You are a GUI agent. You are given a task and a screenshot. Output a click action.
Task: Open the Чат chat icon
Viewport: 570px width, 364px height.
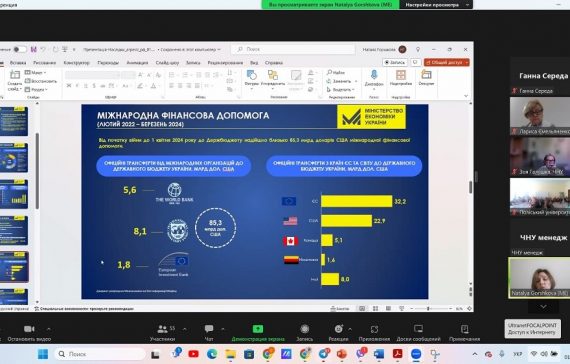[x=209, y=329]
